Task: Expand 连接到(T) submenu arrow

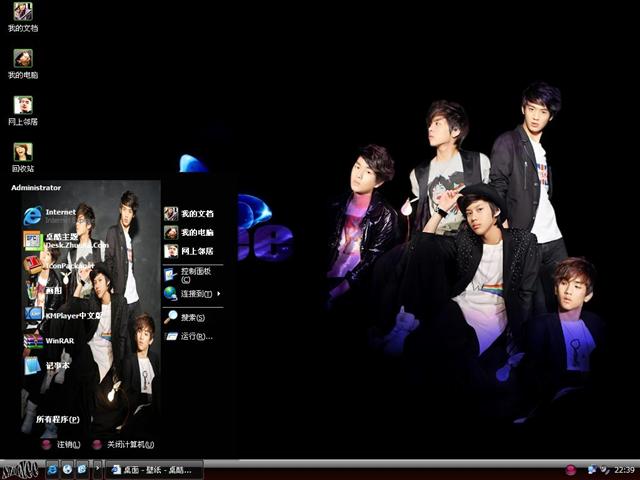Action: coord(219,293)
